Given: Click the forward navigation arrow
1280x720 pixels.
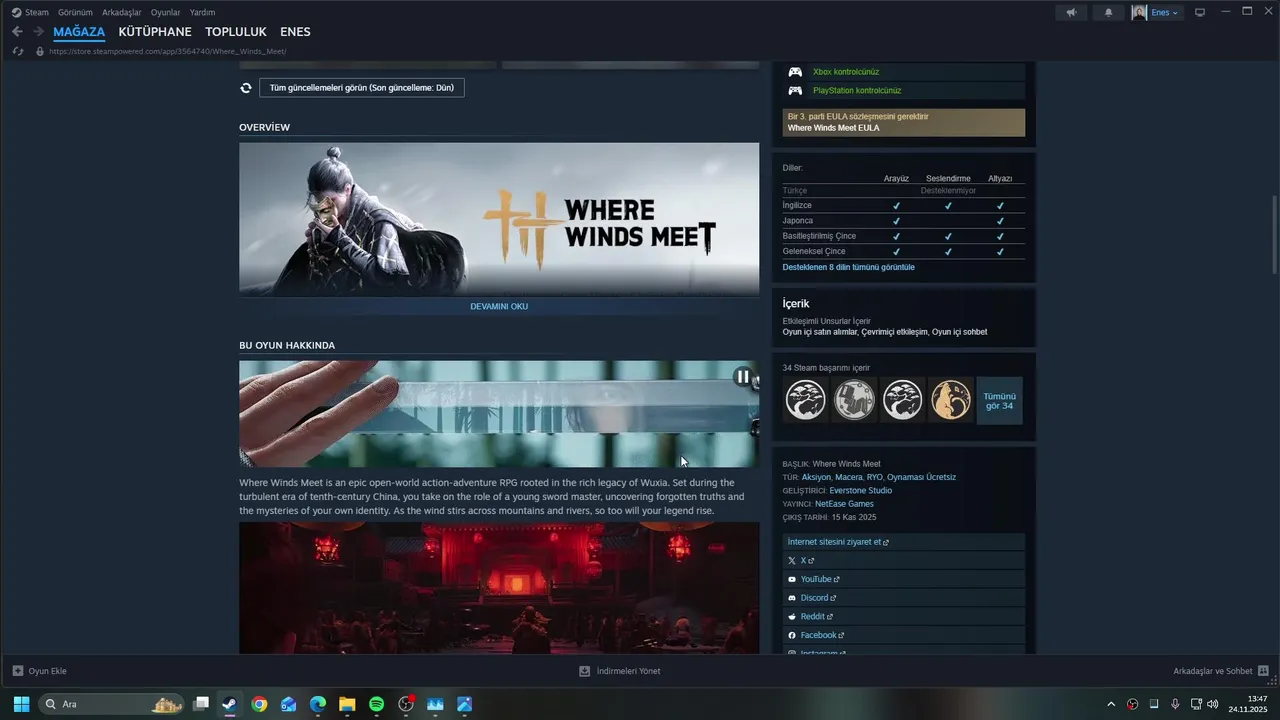Looking at the screenshot, I should 38,32.
